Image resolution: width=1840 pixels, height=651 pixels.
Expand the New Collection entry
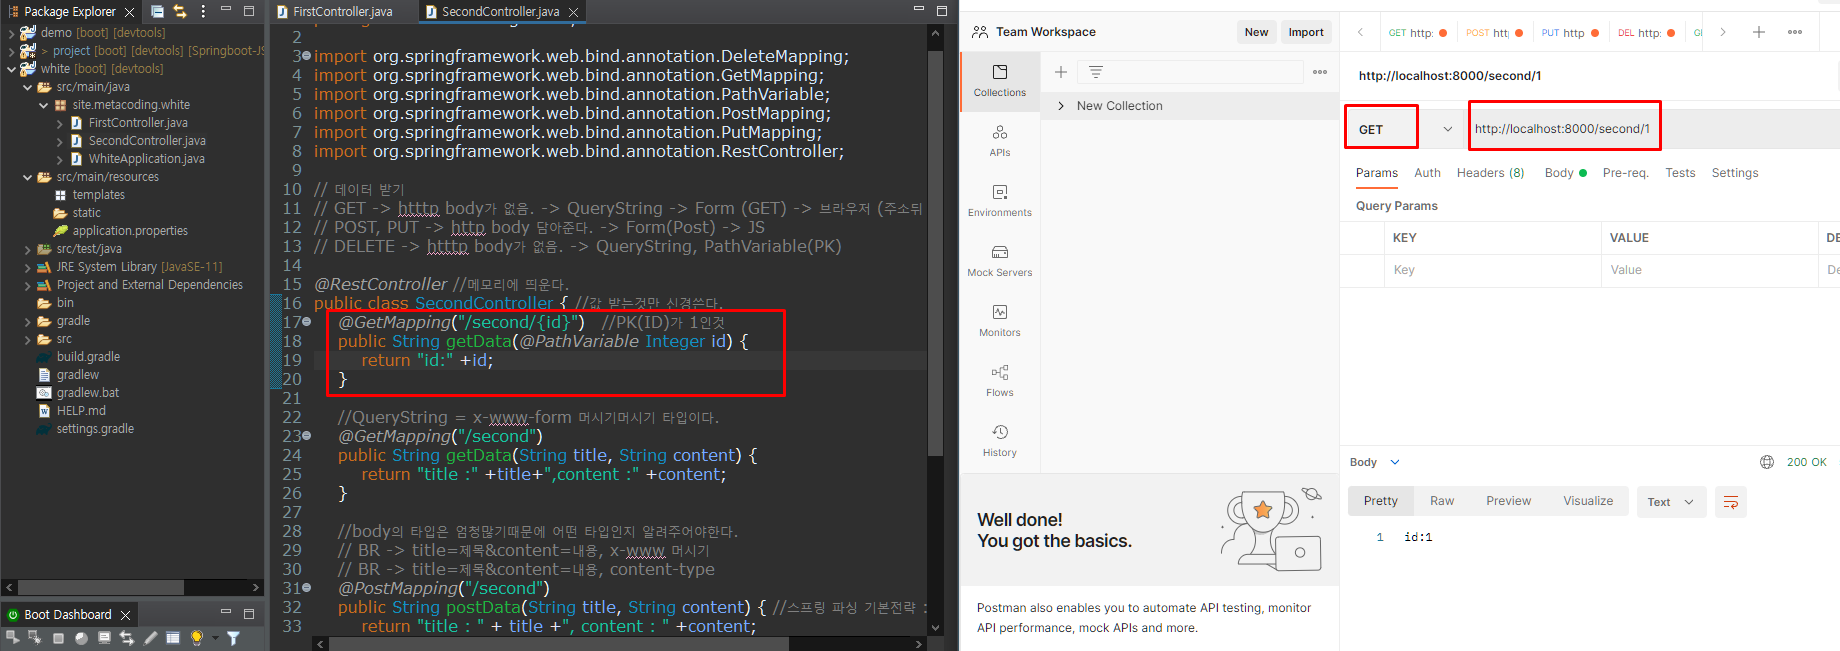pos(1061,106)
